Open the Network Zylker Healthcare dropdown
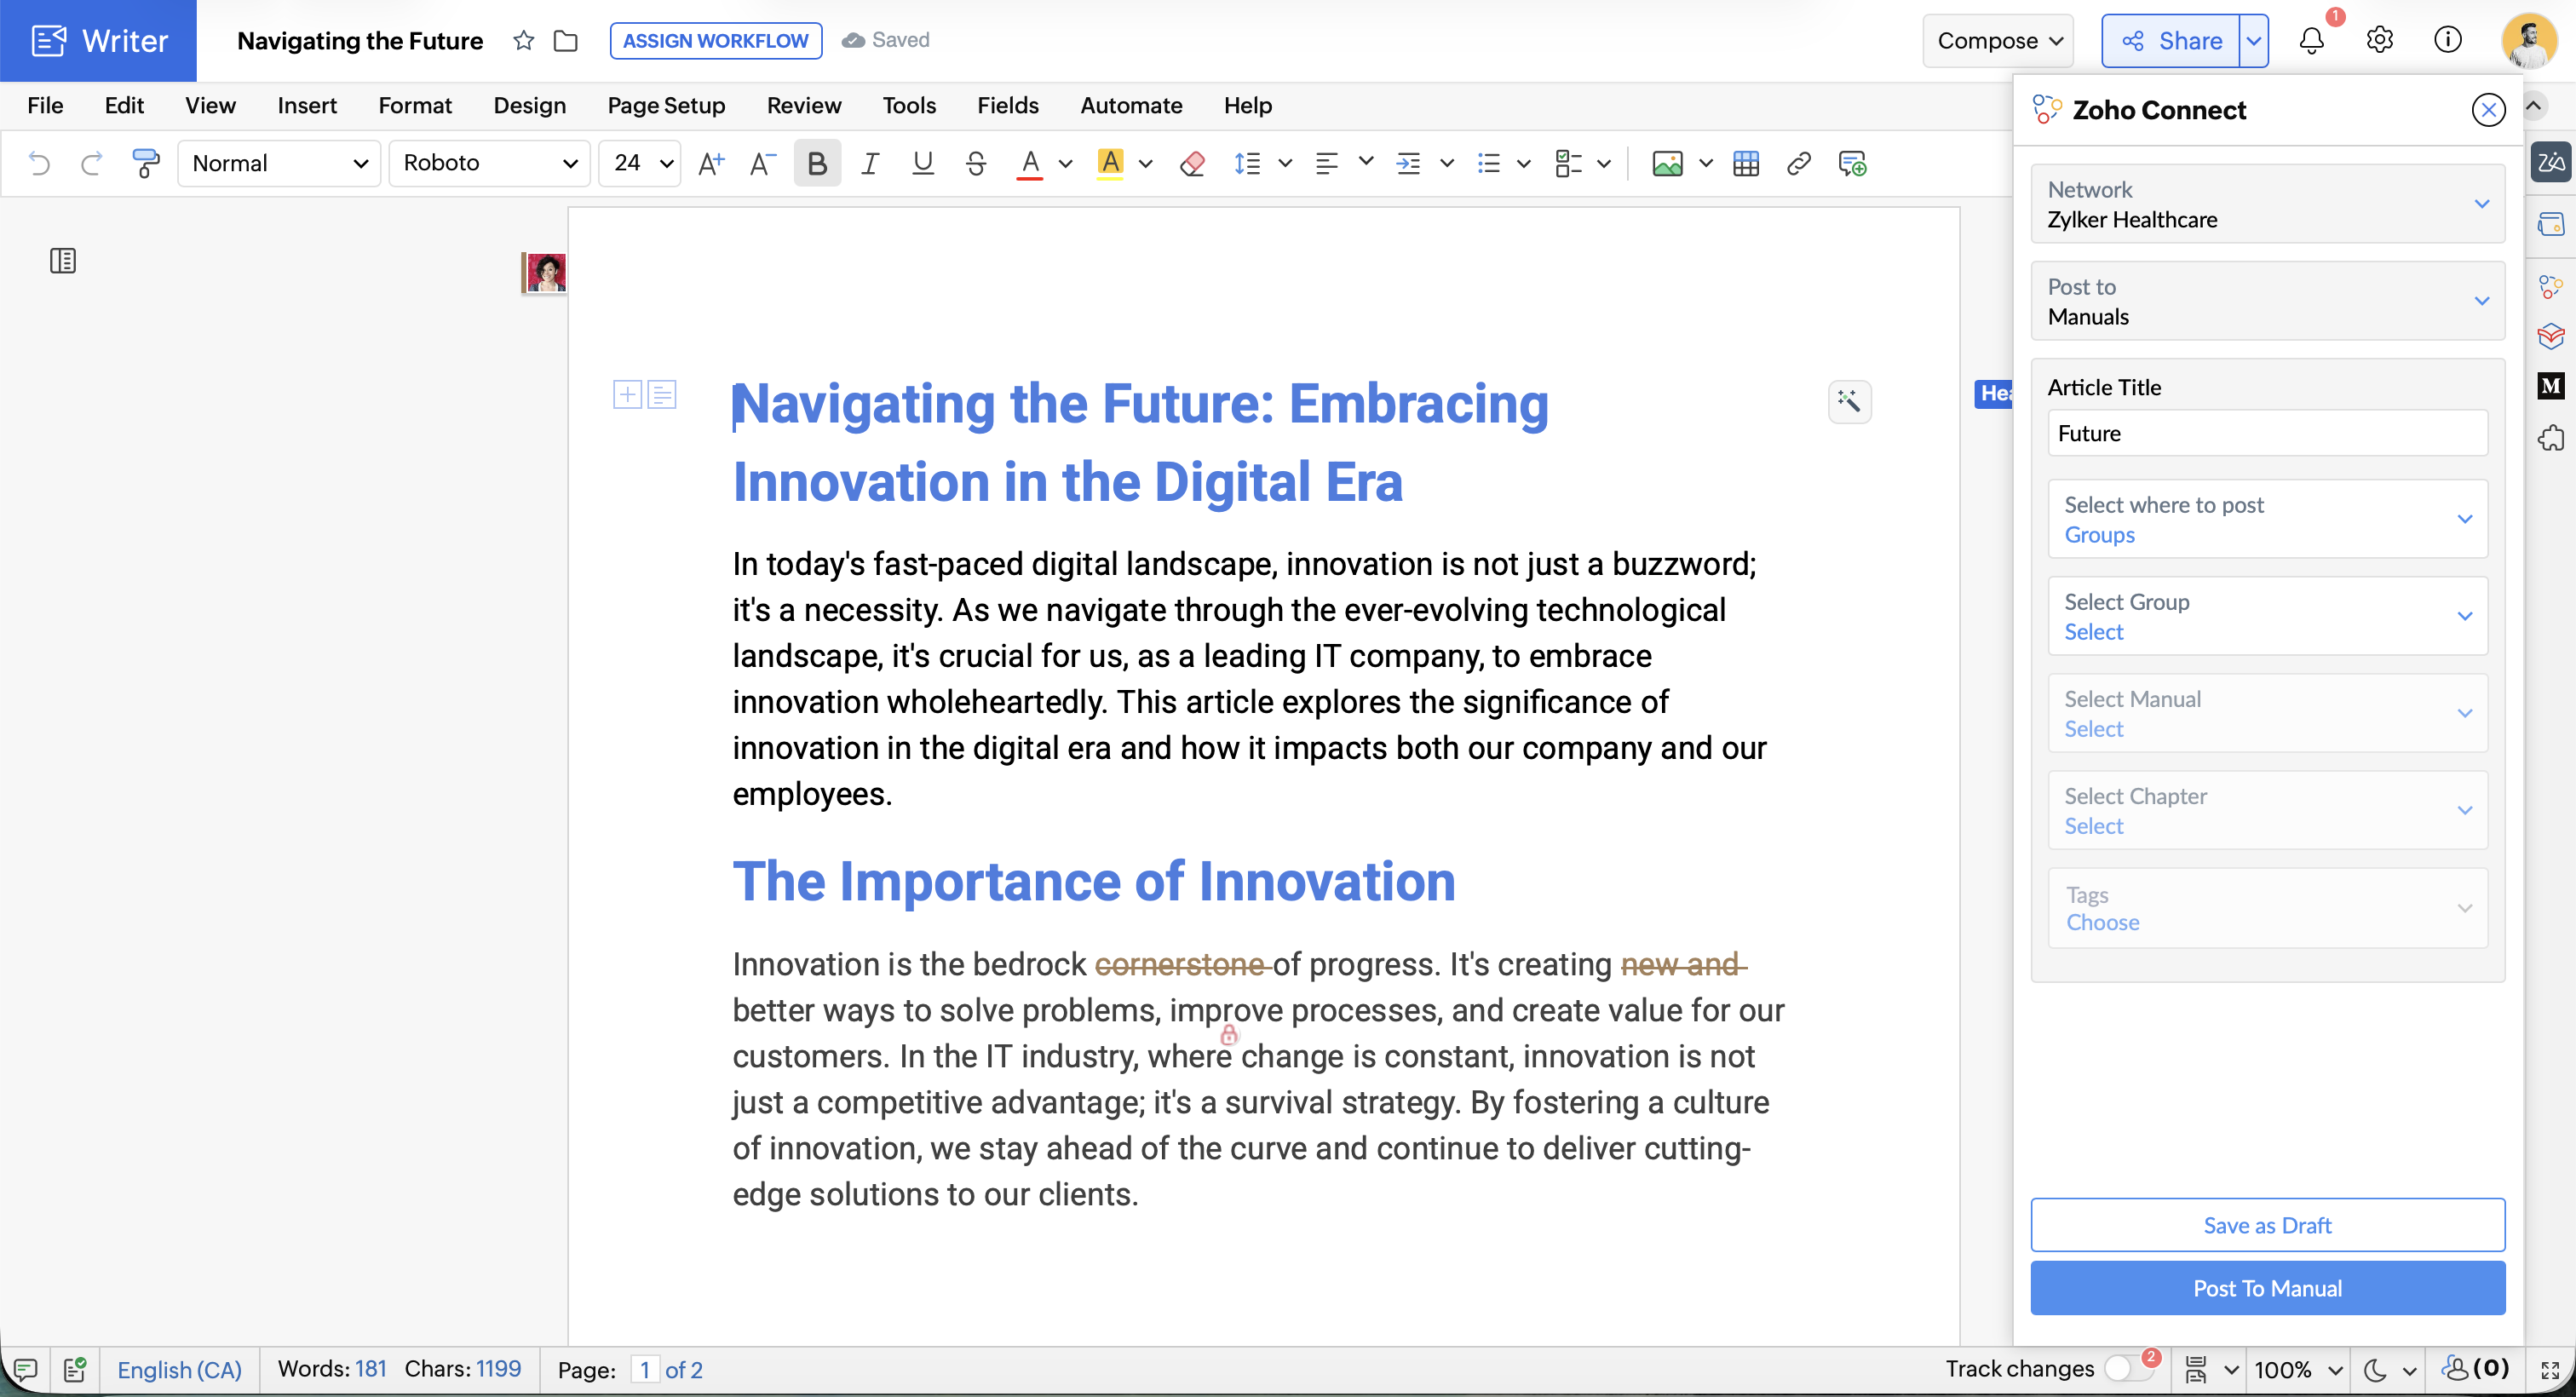This screenshot has width=2576, height=1397. pos(2267,204)
